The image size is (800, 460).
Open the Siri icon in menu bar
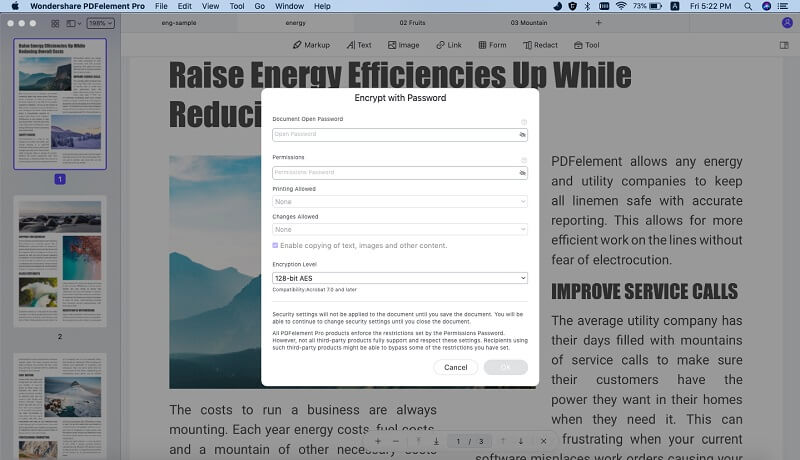point(766,6)
